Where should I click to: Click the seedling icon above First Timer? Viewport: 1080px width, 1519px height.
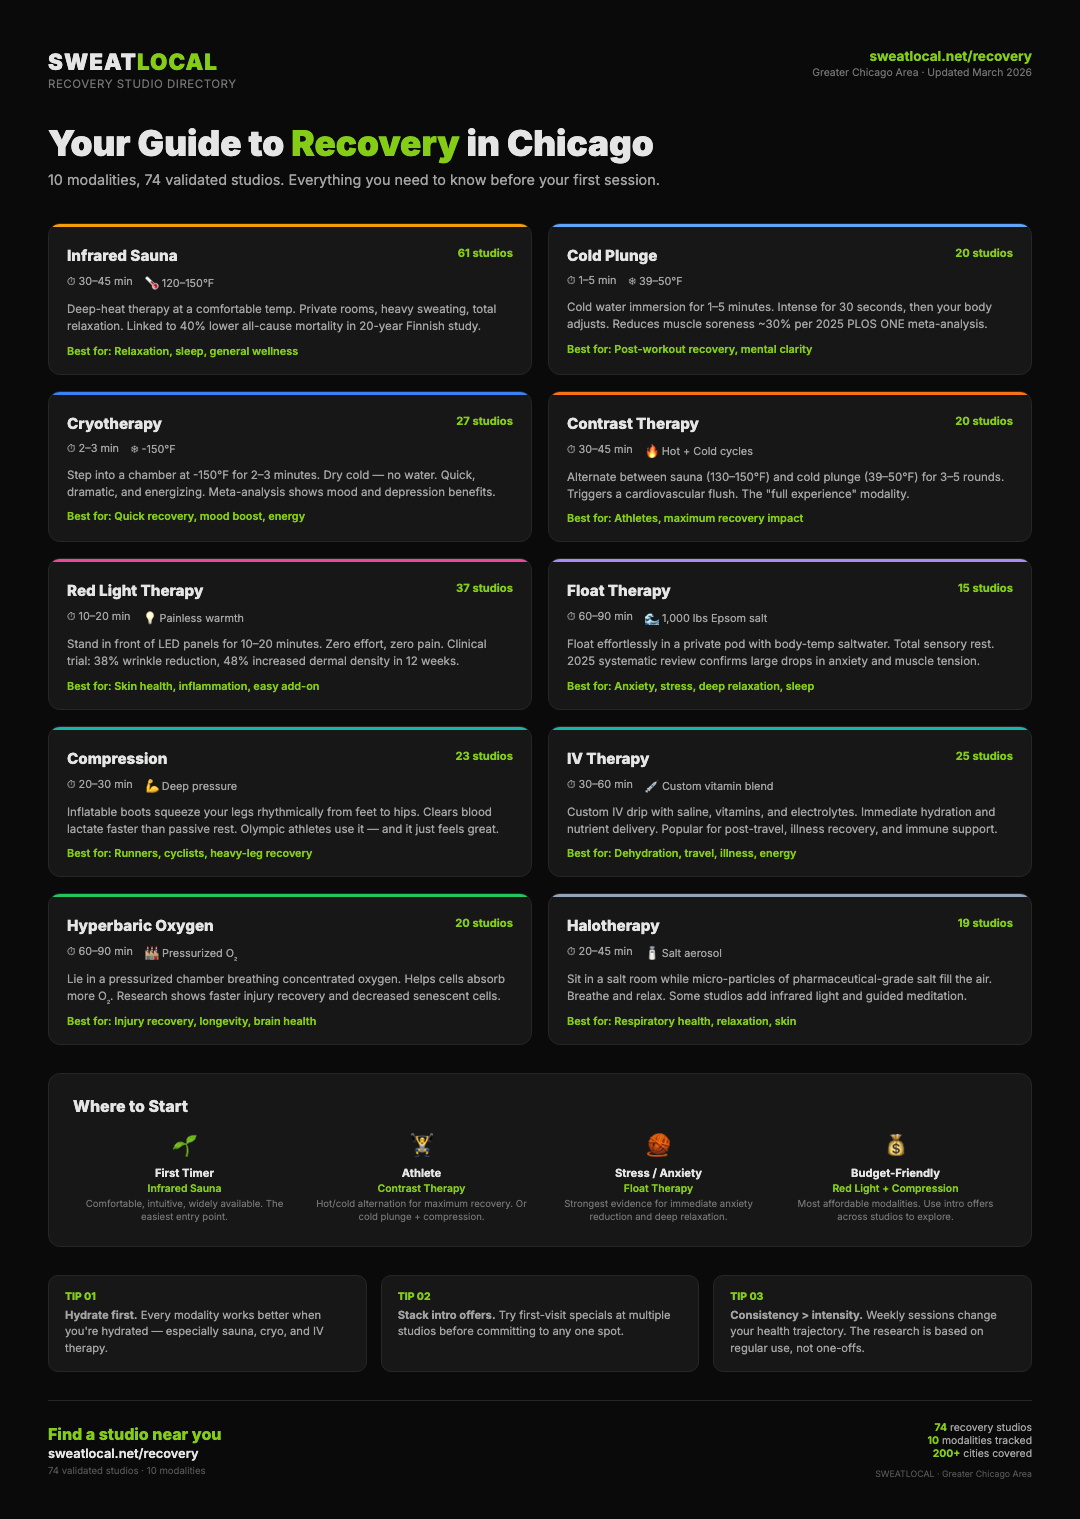185,1145
